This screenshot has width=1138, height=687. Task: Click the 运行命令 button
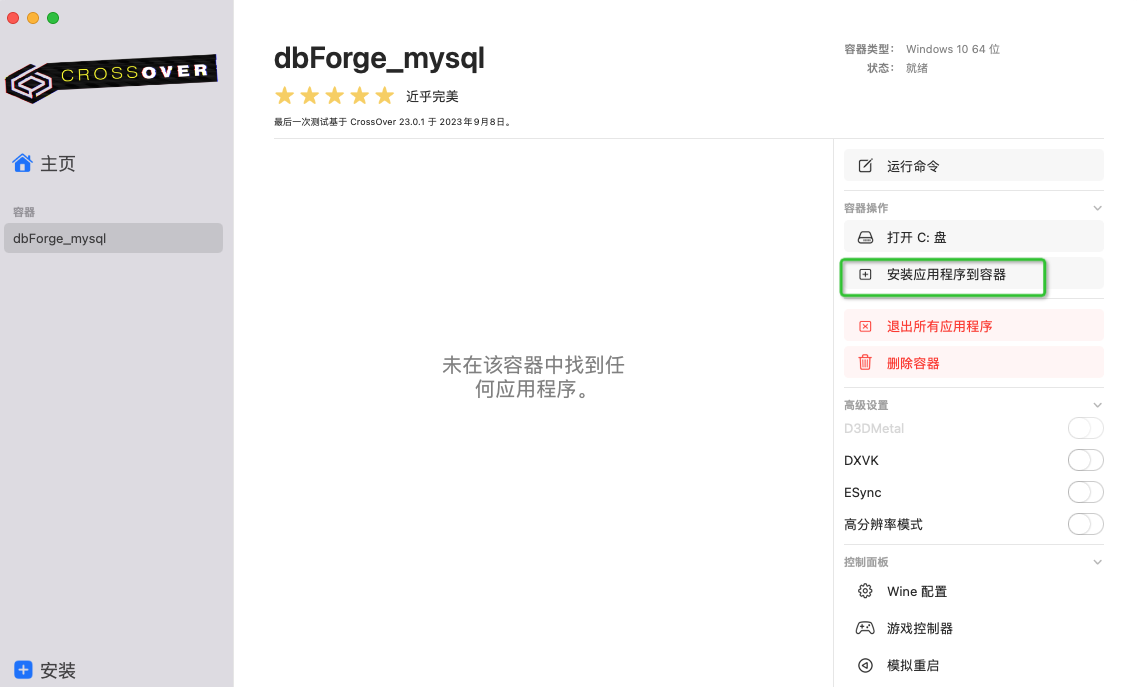(973, 166)
